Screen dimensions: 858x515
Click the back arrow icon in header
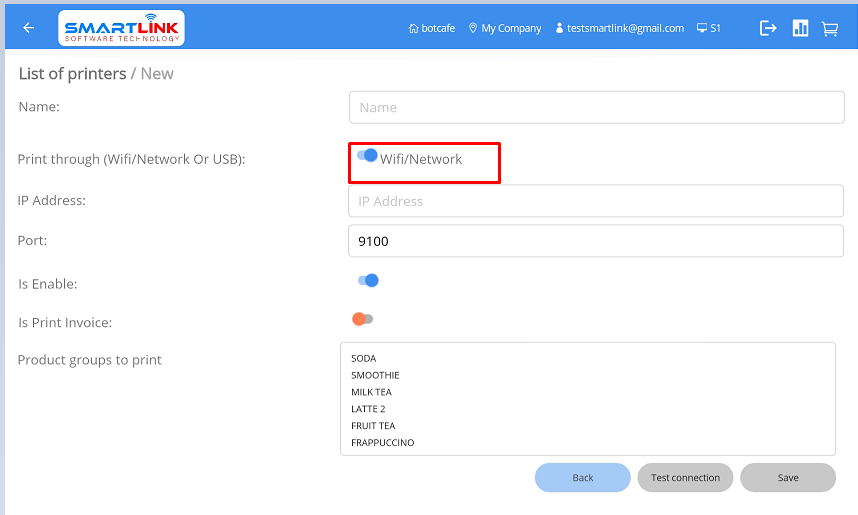point(28,28)
